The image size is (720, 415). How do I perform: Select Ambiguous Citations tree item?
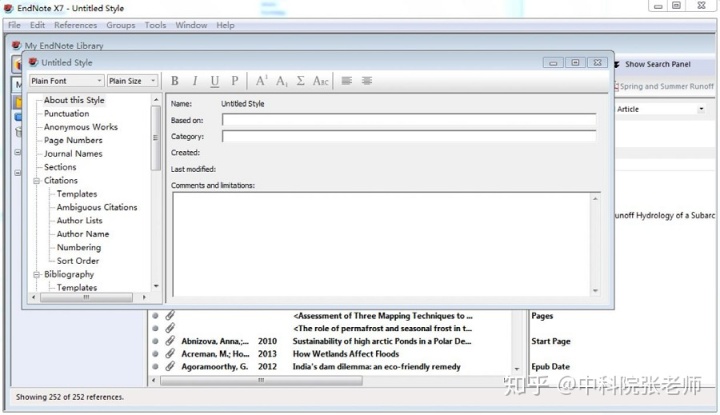[97, 208]
